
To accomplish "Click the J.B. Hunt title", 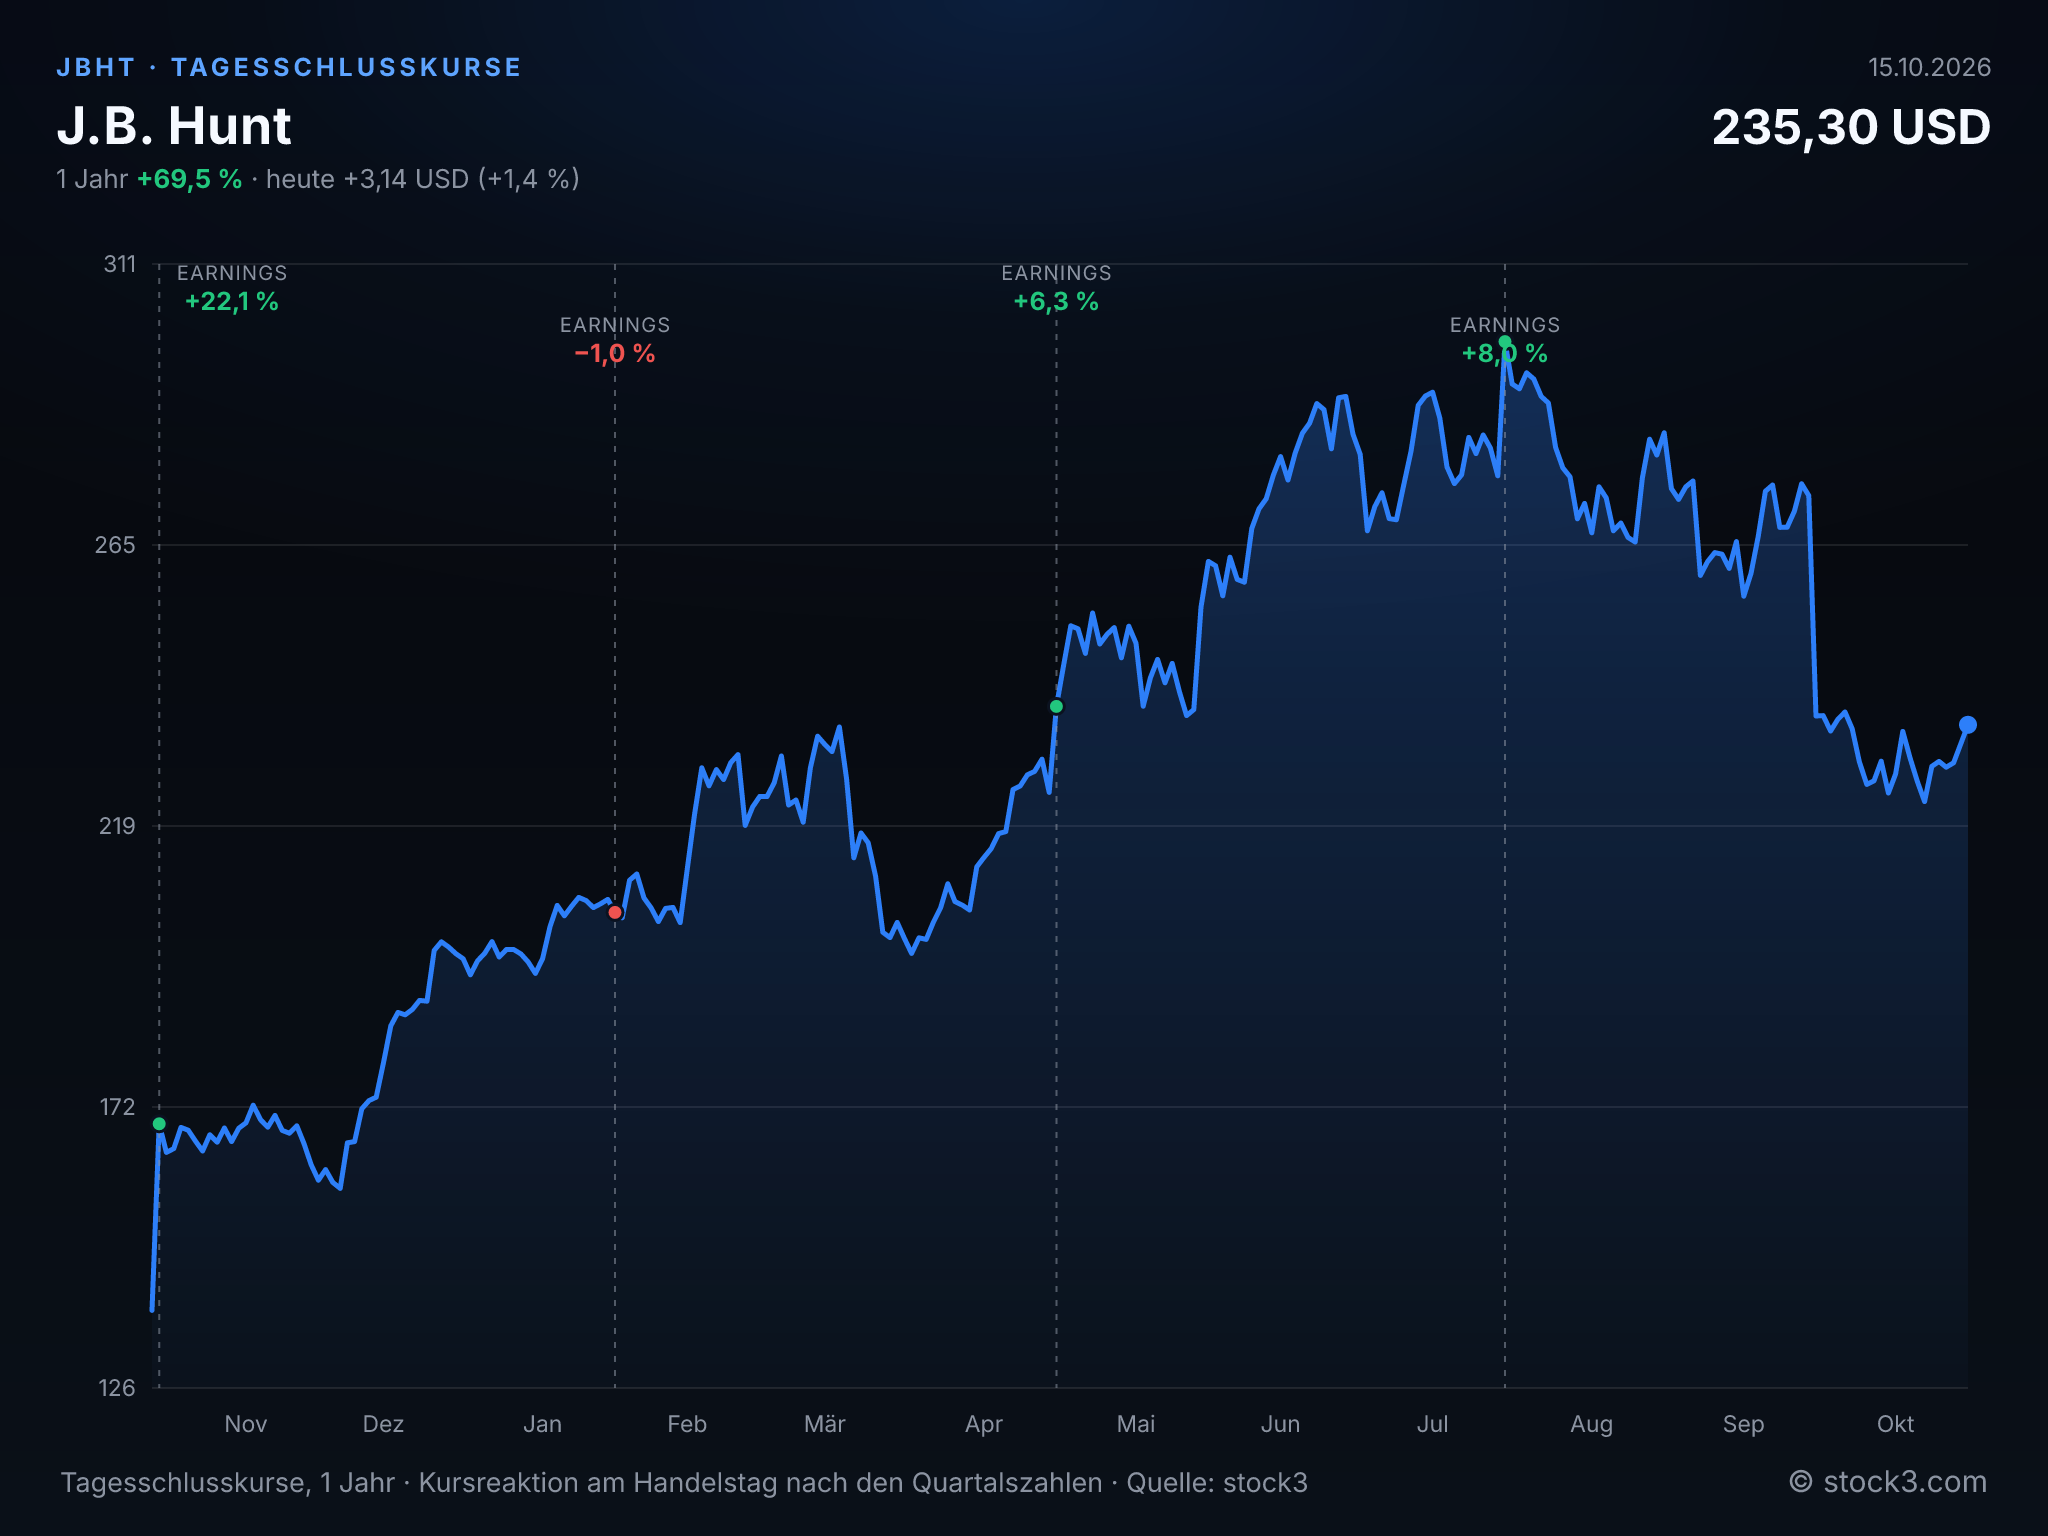I will click(x=174, y=126).
